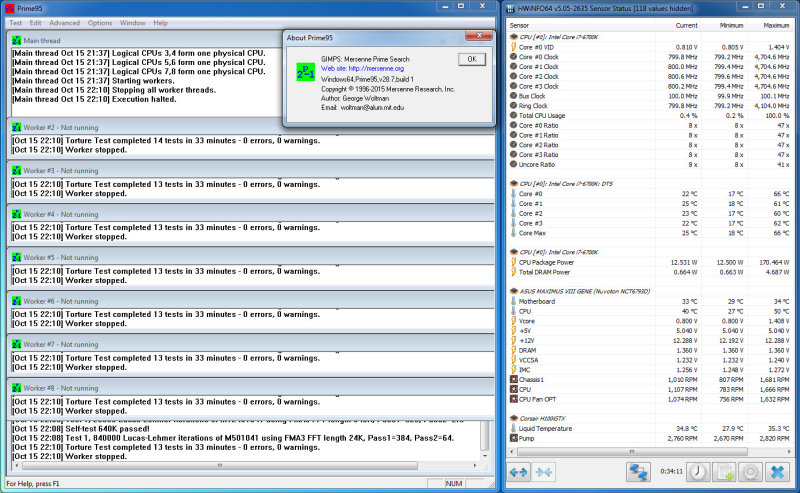Screen dimensions: 800x493
Task: Click the HWiNFO clock reset timer button
Action: pos(698,472)
